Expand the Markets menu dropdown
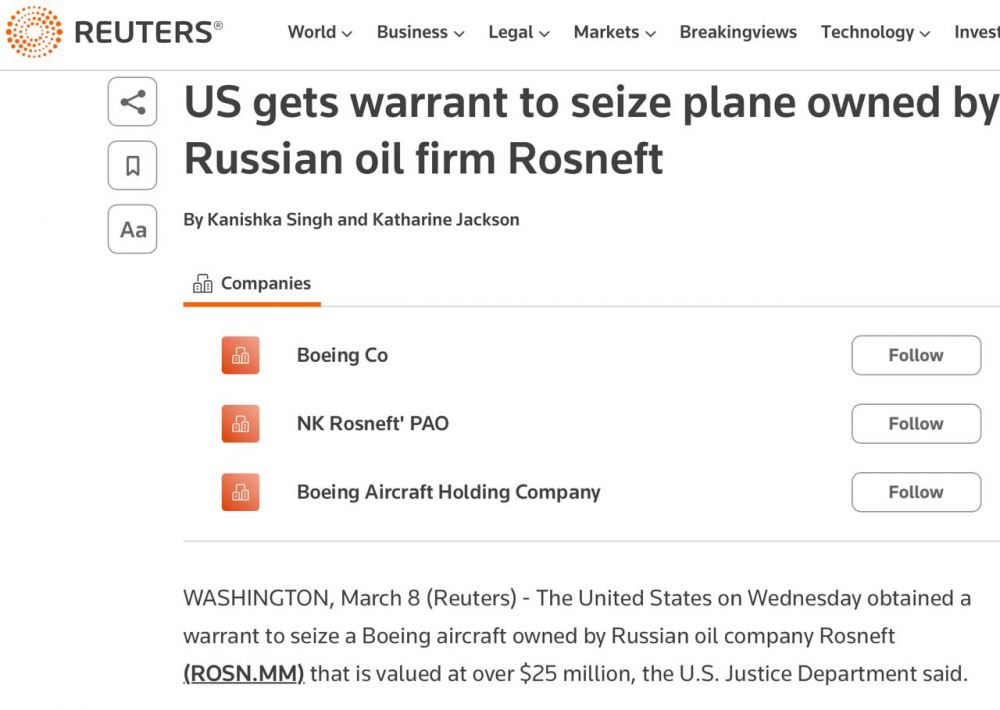Image resolution: width=1000 pixels, height=710 pixels. 614,32
